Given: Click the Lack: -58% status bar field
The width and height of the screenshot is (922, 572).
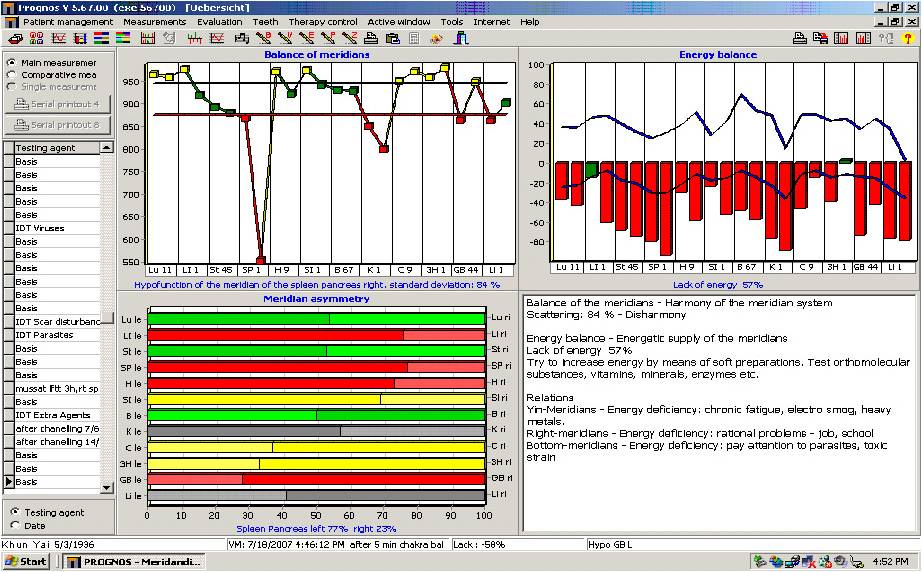Looking at the screenshot, I should [x=517, y=544].
